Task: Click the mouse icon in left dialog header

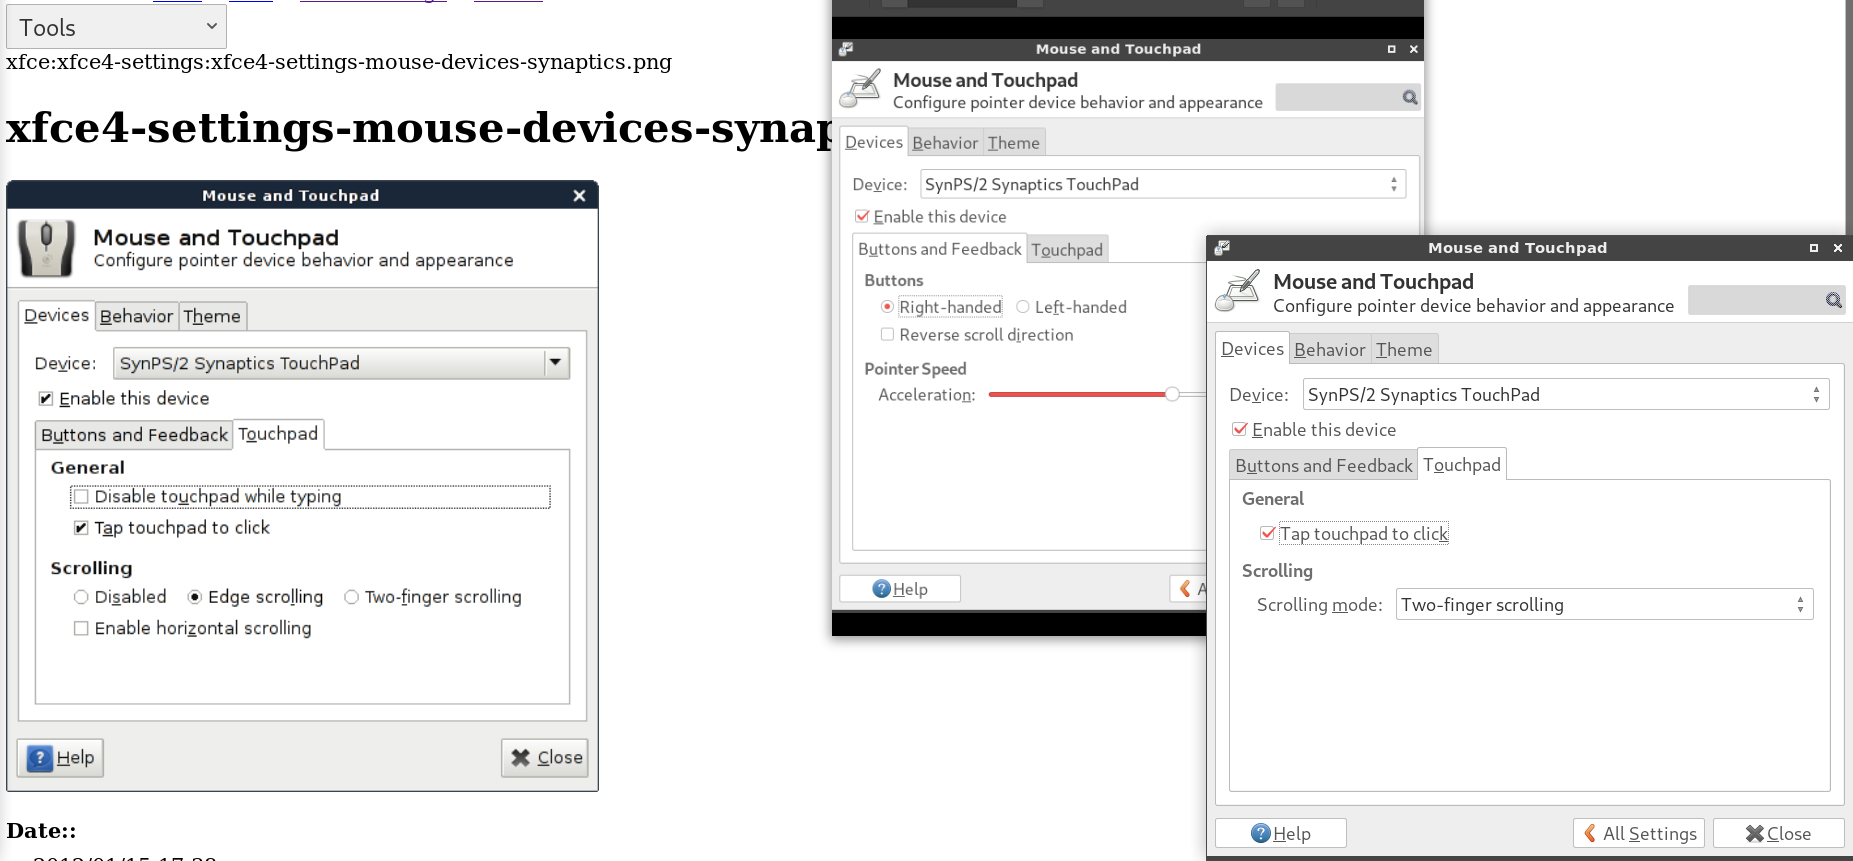Action: (46, 248)
